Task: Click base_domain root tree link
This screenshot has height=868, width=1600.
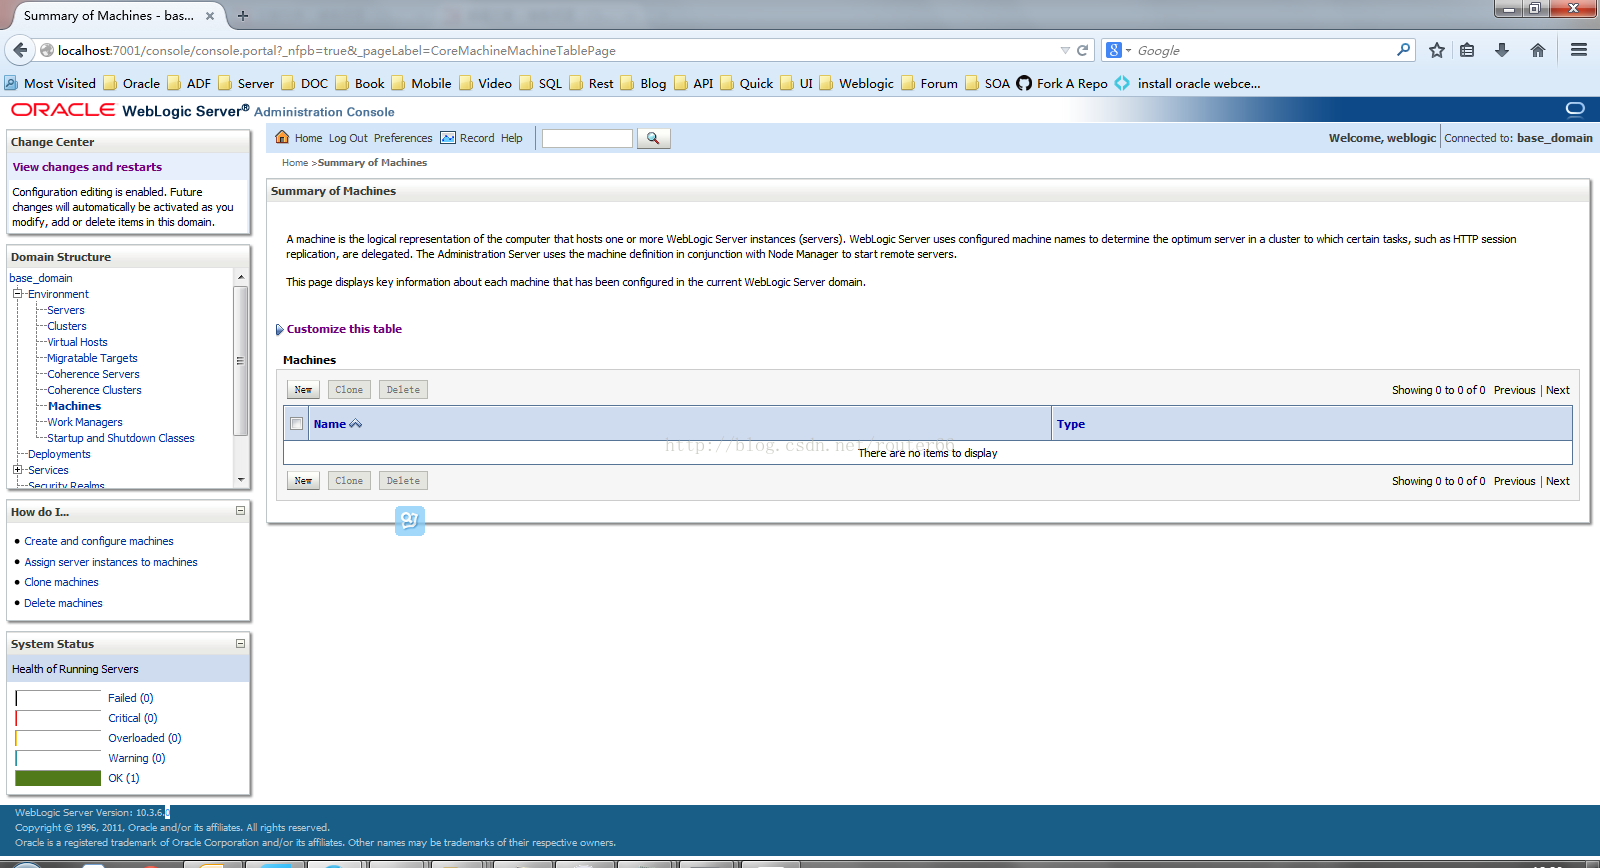Action: click(x=41, y=278)
